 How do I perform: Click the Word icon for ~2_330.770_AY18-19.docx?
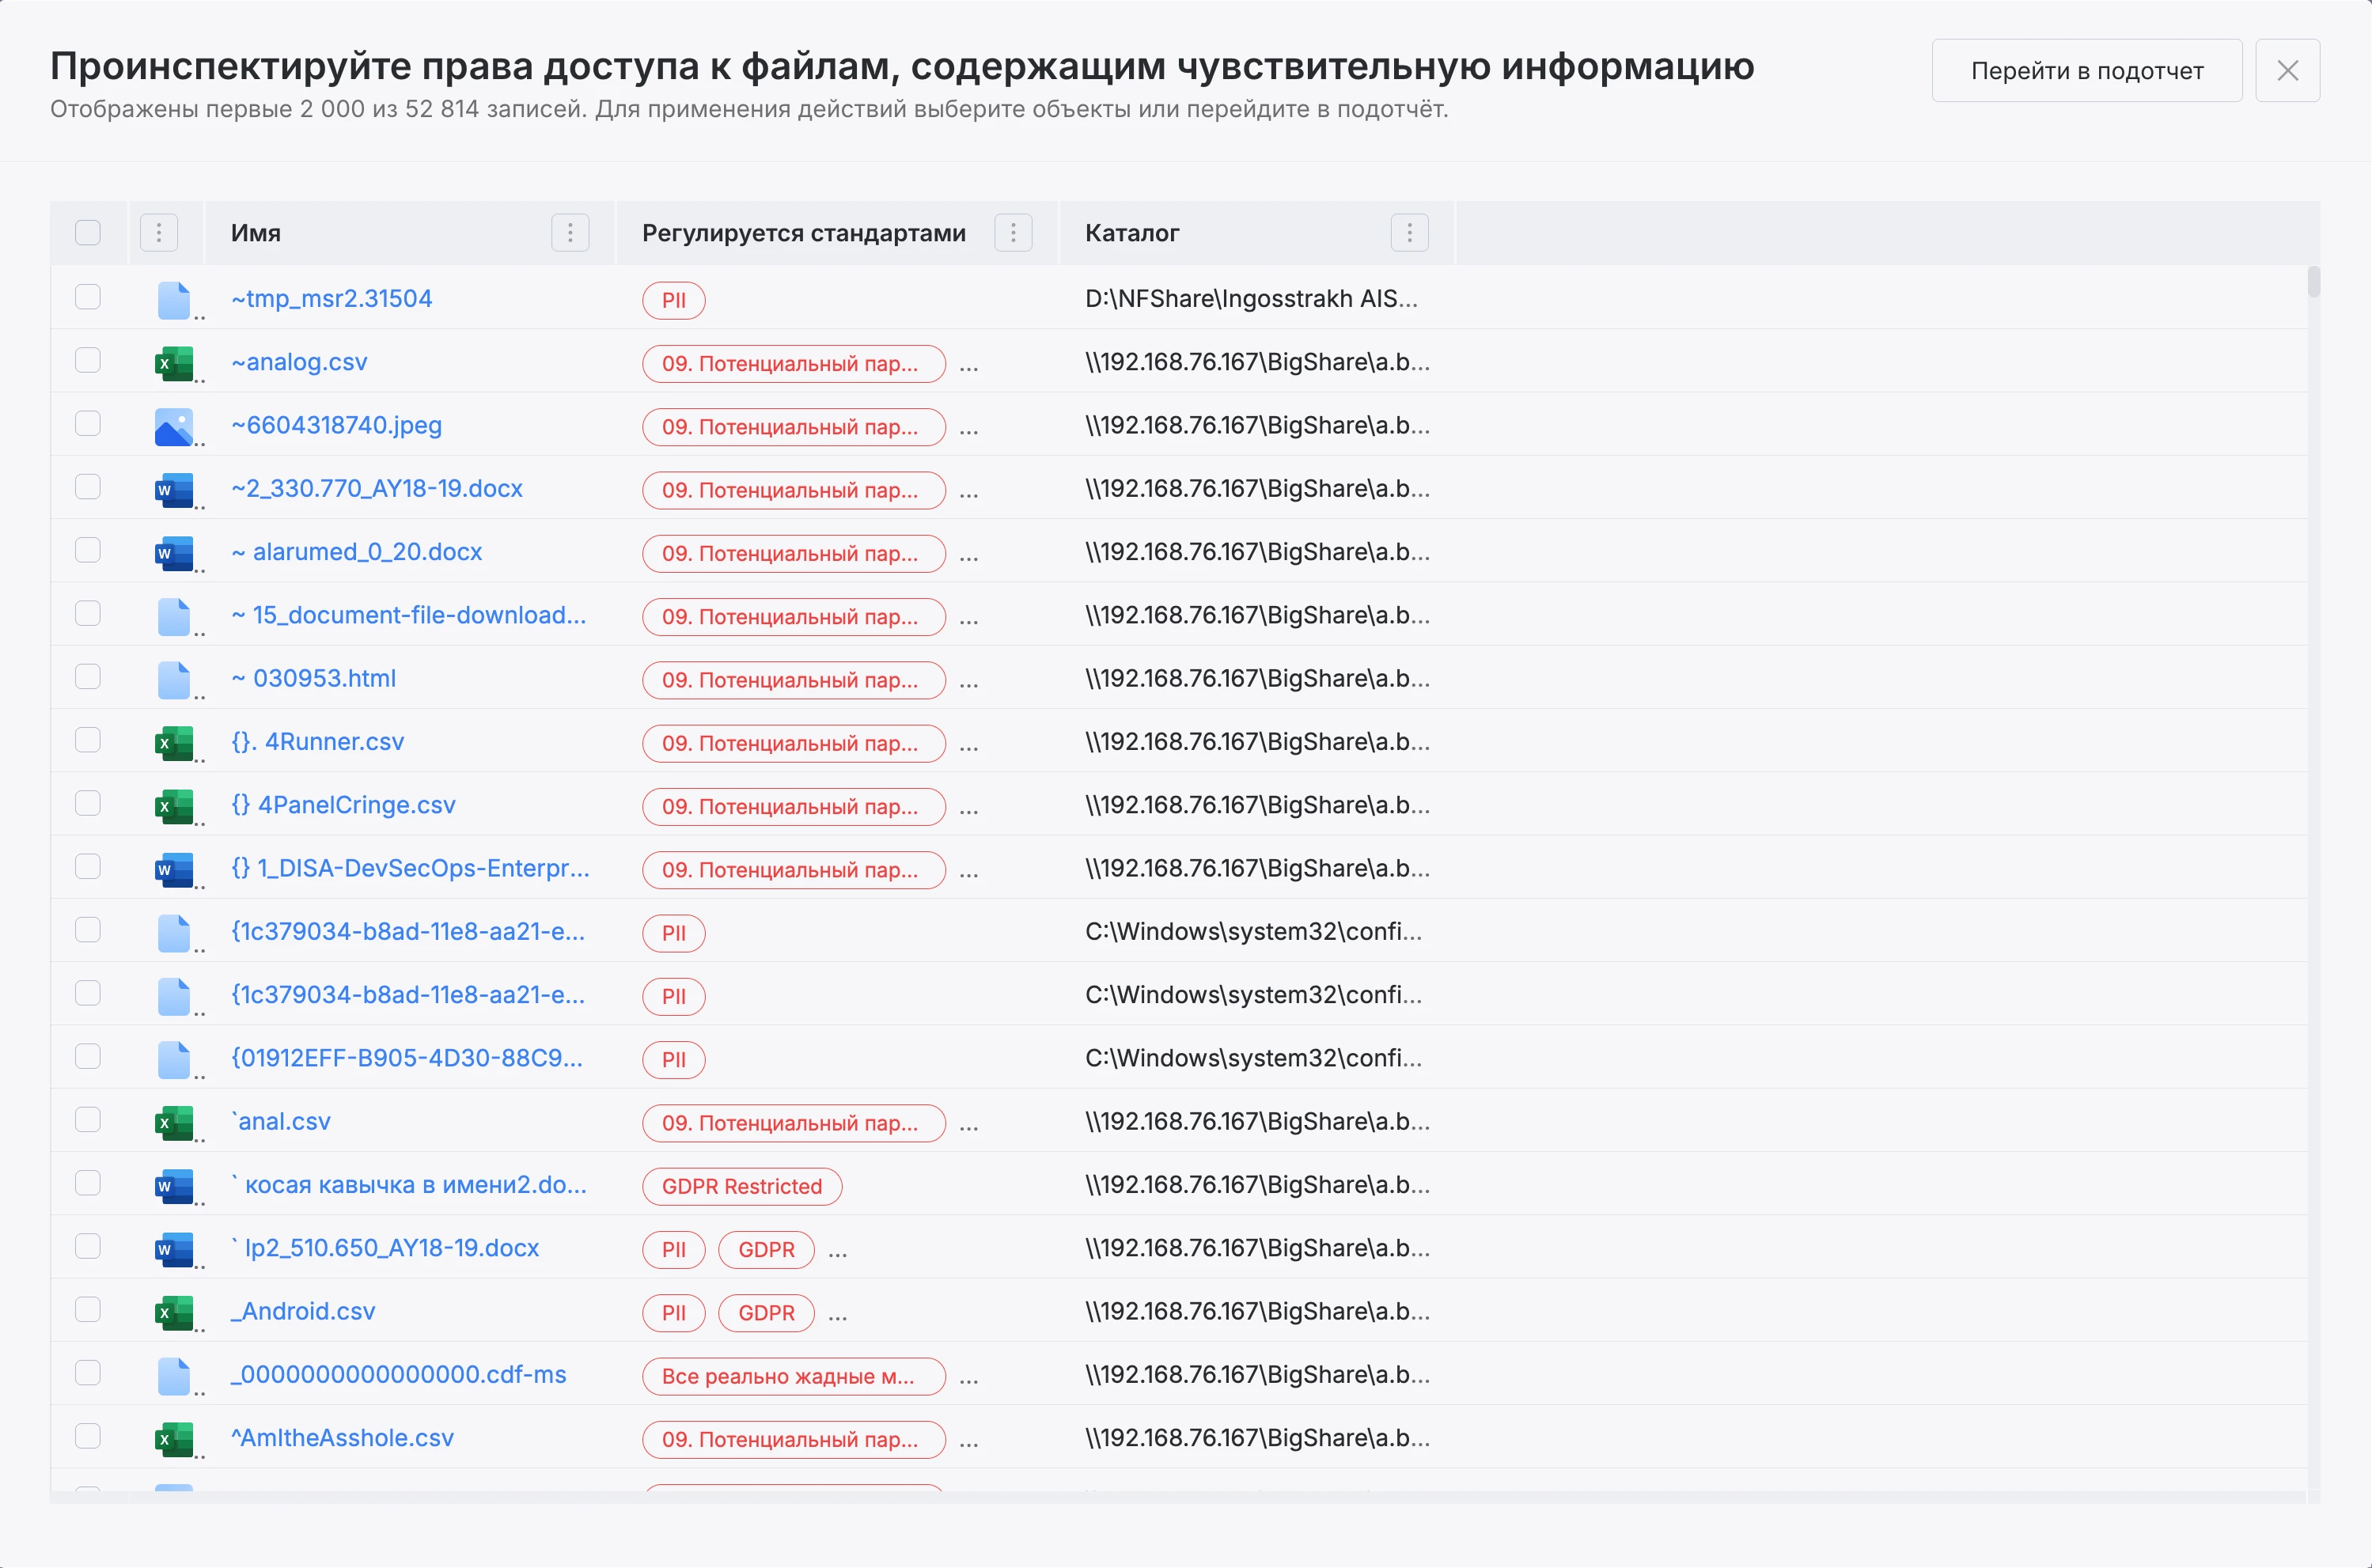pos(174,490)
